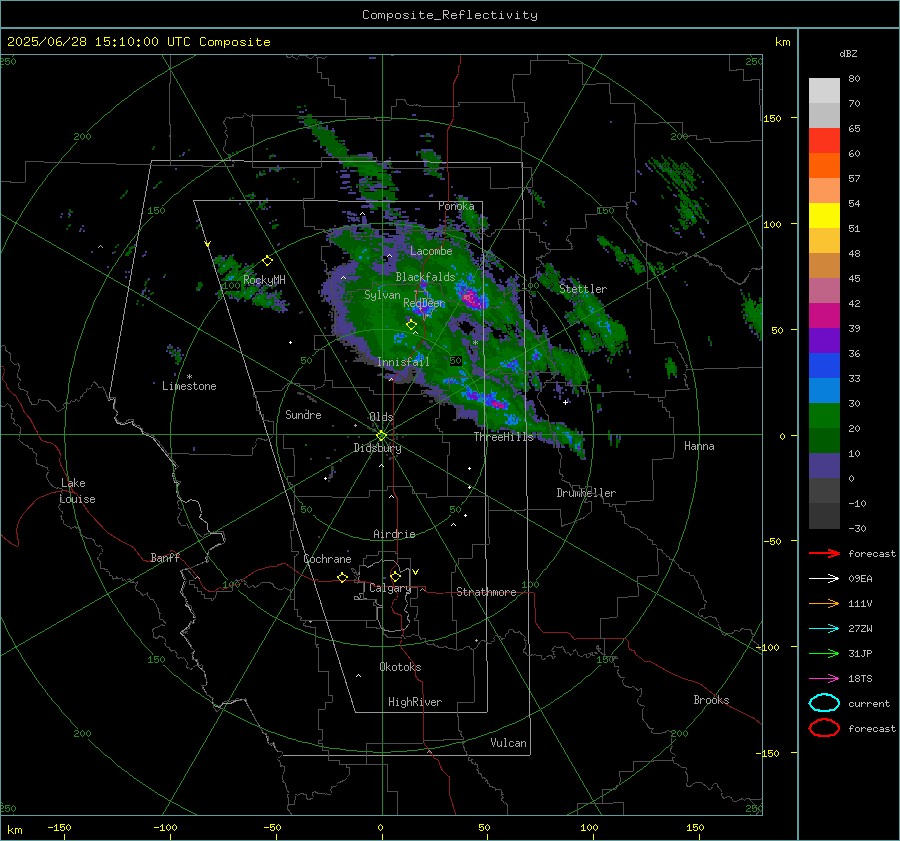Click the Stettler city label
900x841 pixels.
tap(583, 289)
